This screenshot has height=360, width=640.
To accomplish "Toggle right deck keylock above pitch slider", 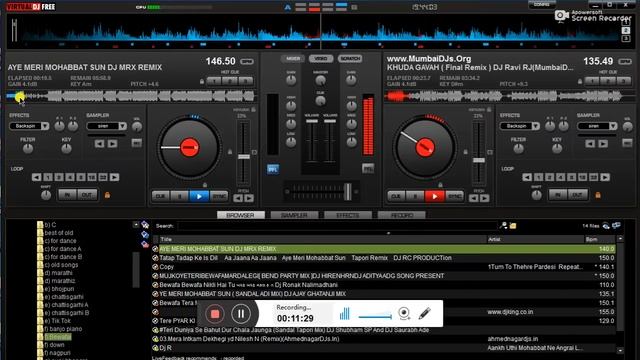I will point(489,109).
